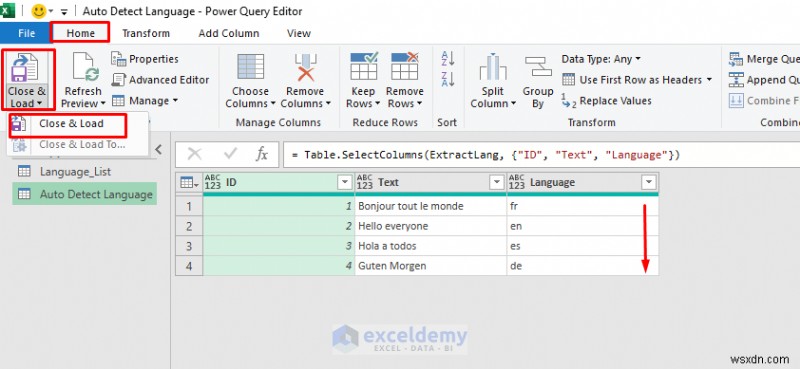The width and height of the screenshot is (800, 369).
Task: Click the table corner menu icon
Action: pyautogui.click(x=189, y=183)
